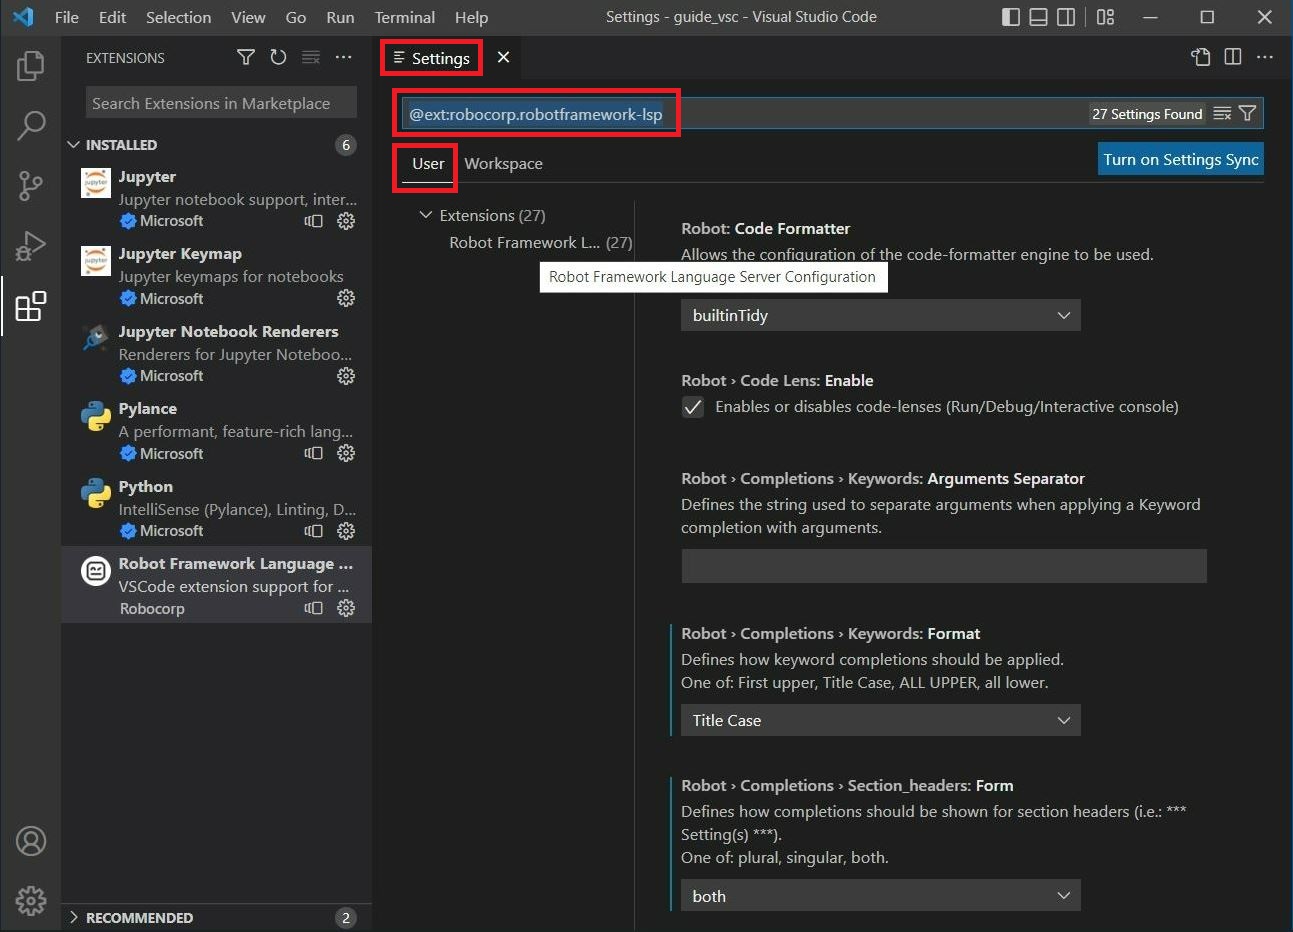Switch to Workspace settings tab
Viewport: 1293px width, 932px height.
coord(503,163)
